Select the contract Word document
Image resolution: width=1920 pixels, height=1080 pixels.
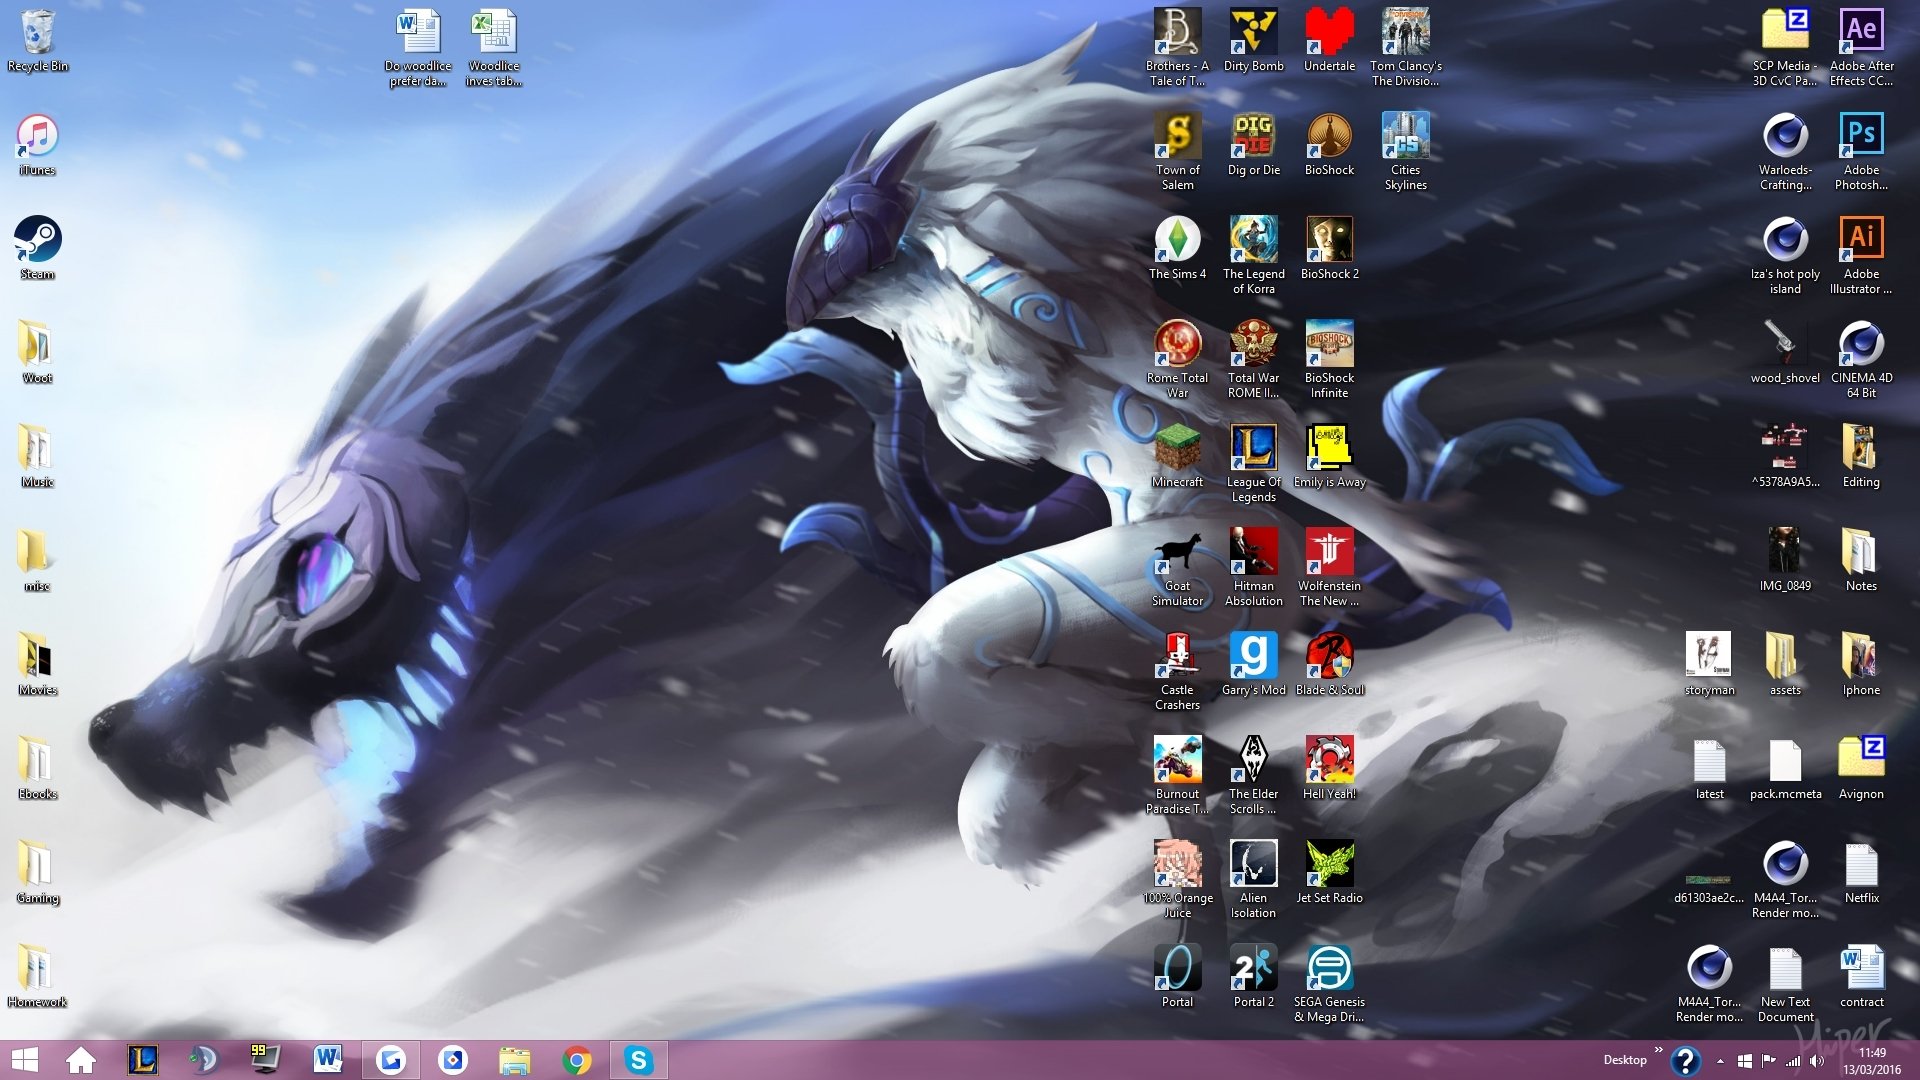[x=1861, y=978]
